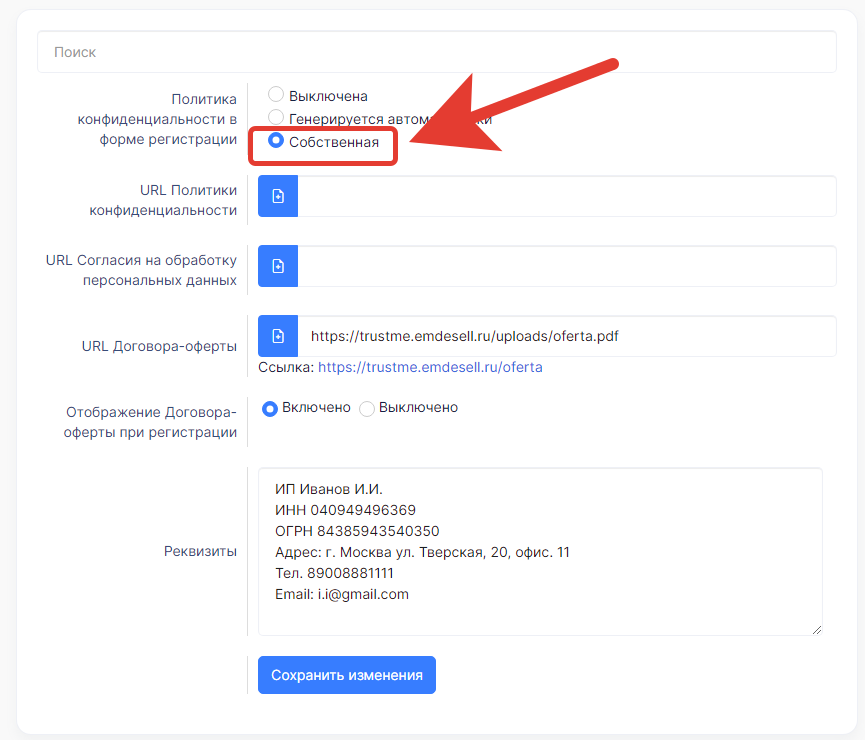Click the Адрес line in Реквизиты textarea
This screenshot has width=865, height=740.
(x=422, y=552)
